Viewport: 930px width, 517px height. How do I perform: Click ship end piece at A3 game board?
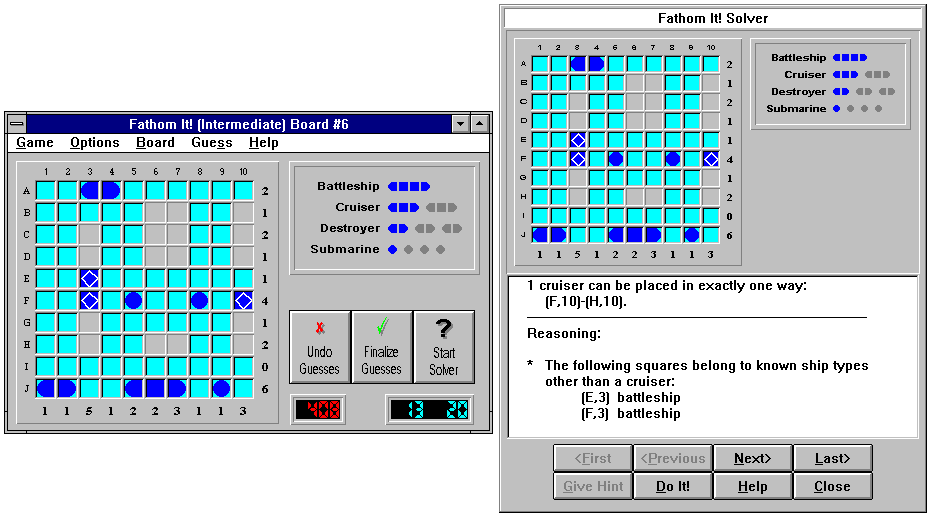pos(90,191)
